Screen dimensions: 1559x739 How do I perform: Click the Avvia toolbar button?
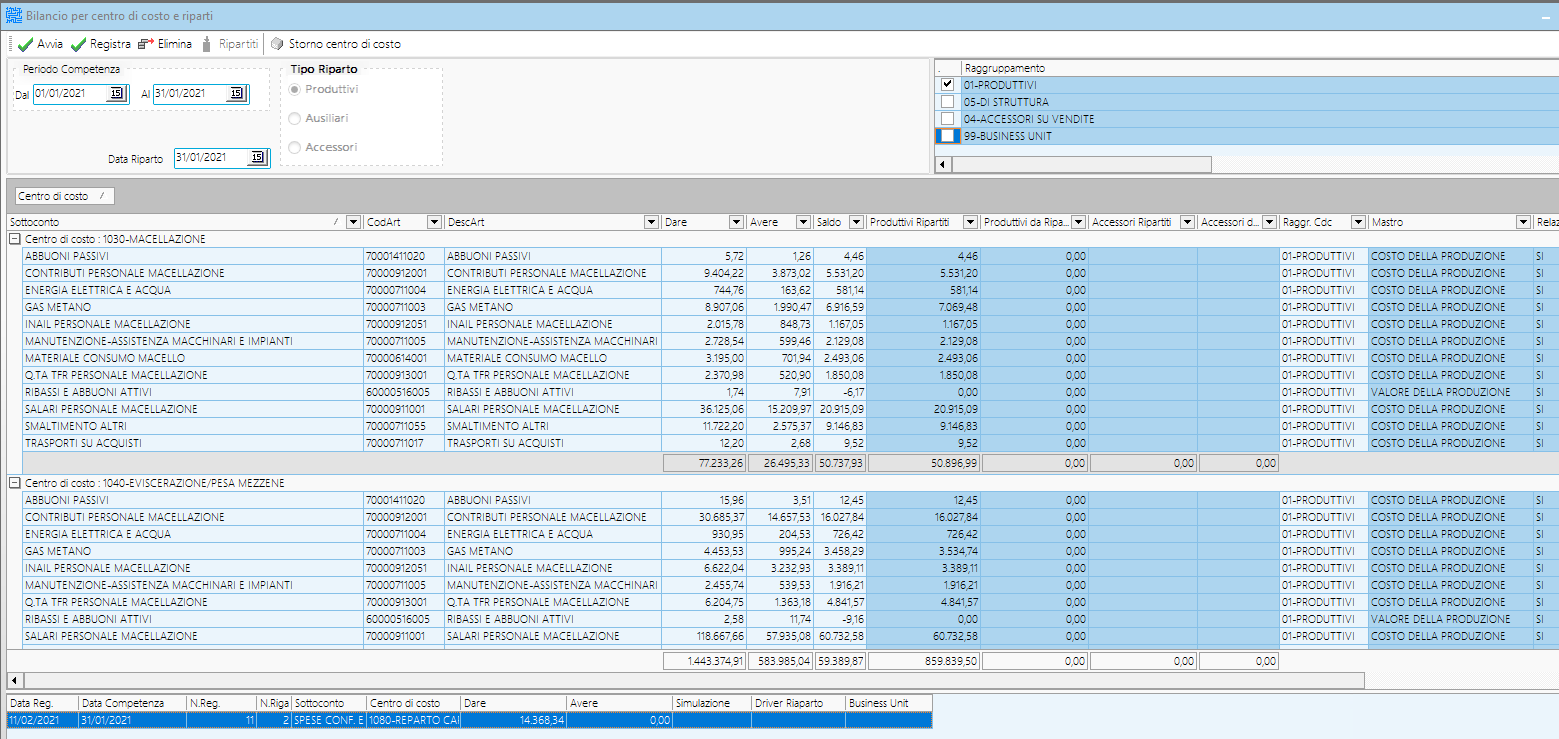pyautogui.click(x=41, y=44)
